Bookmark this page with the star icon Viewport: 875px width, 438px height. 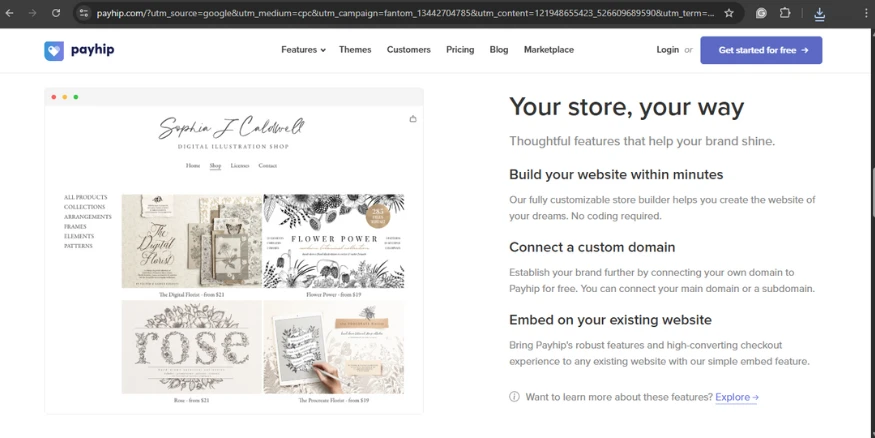point(729,13)
